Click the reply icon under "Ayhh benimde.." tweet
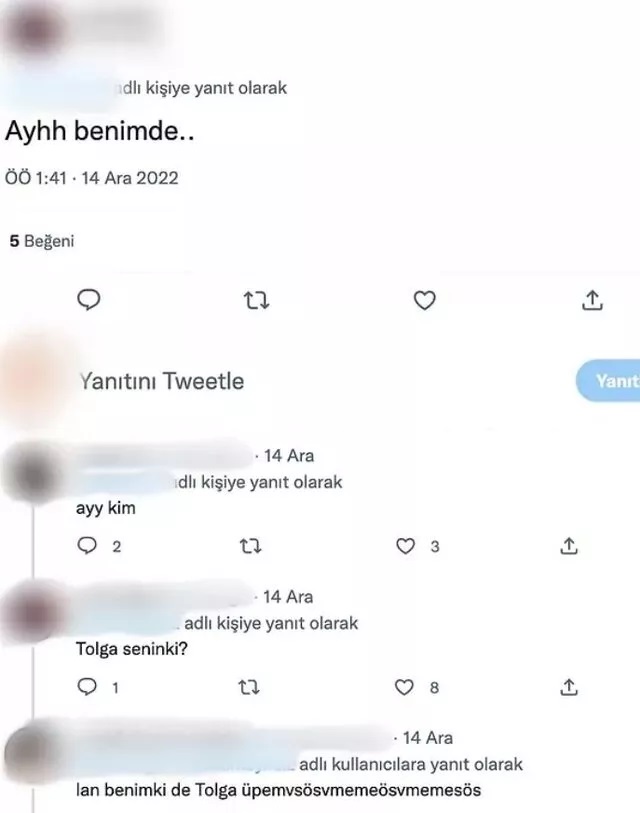The width and height of the screenshot is (640, 813). coord(89,300)
